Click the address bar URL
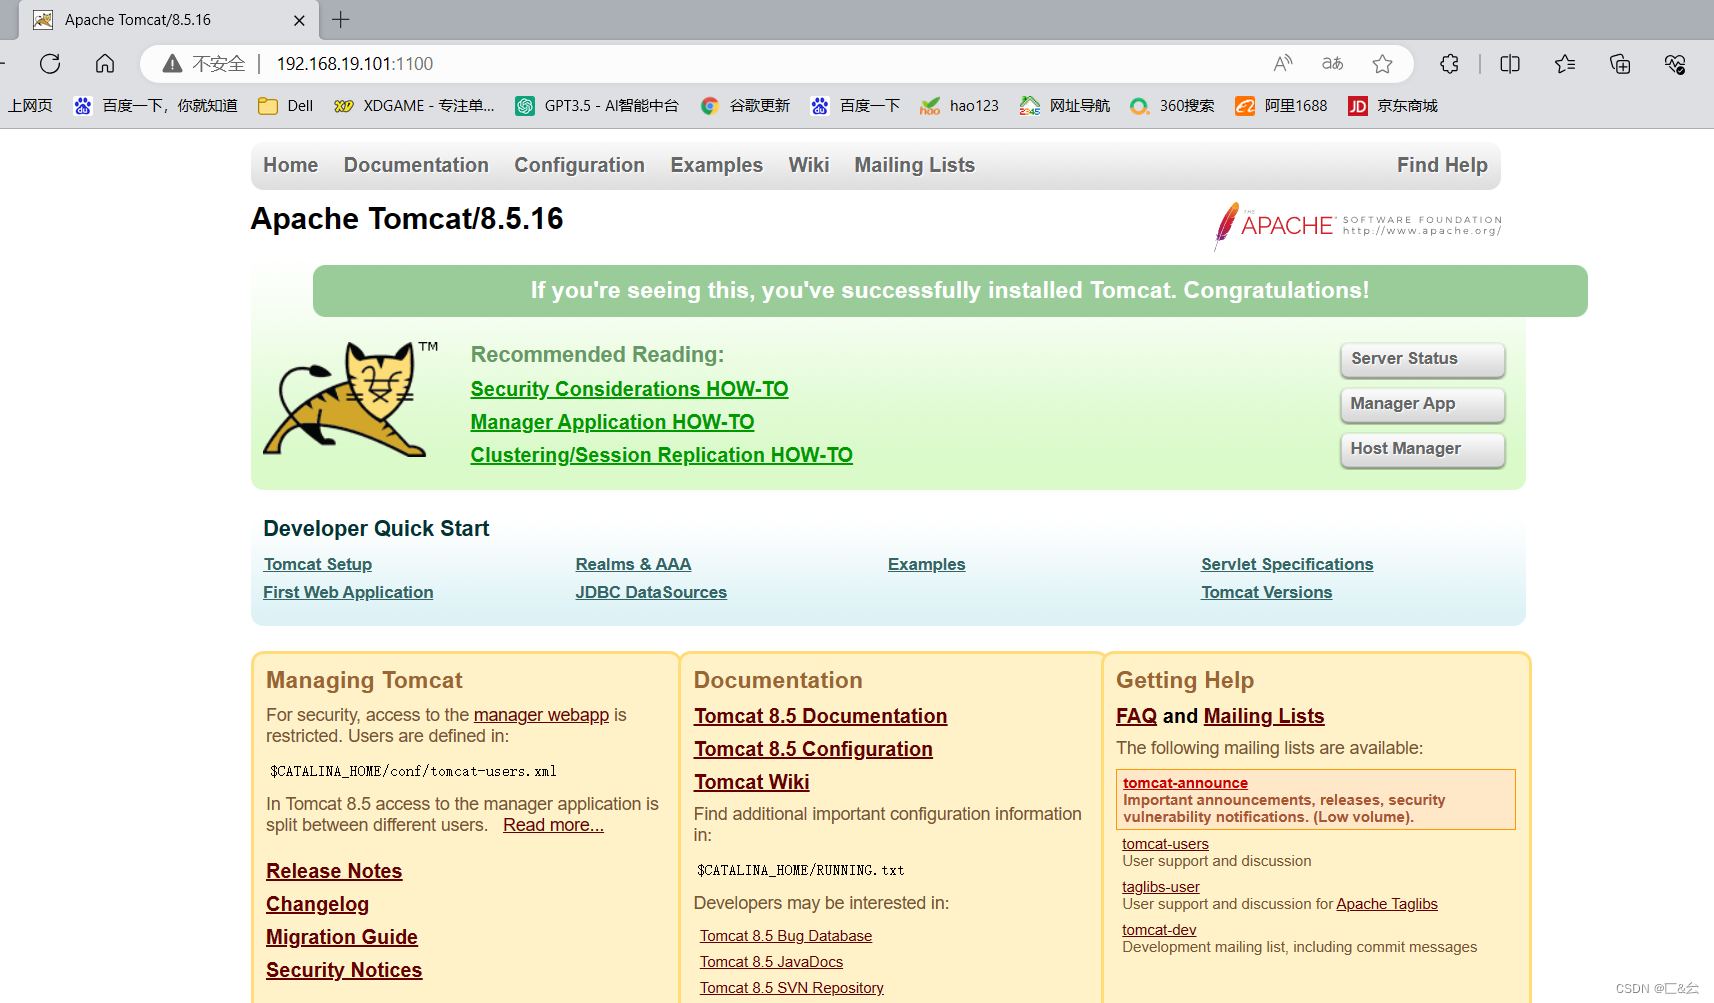The height and width of the screenshot is (1003, 1714). (x=355, y=64)
